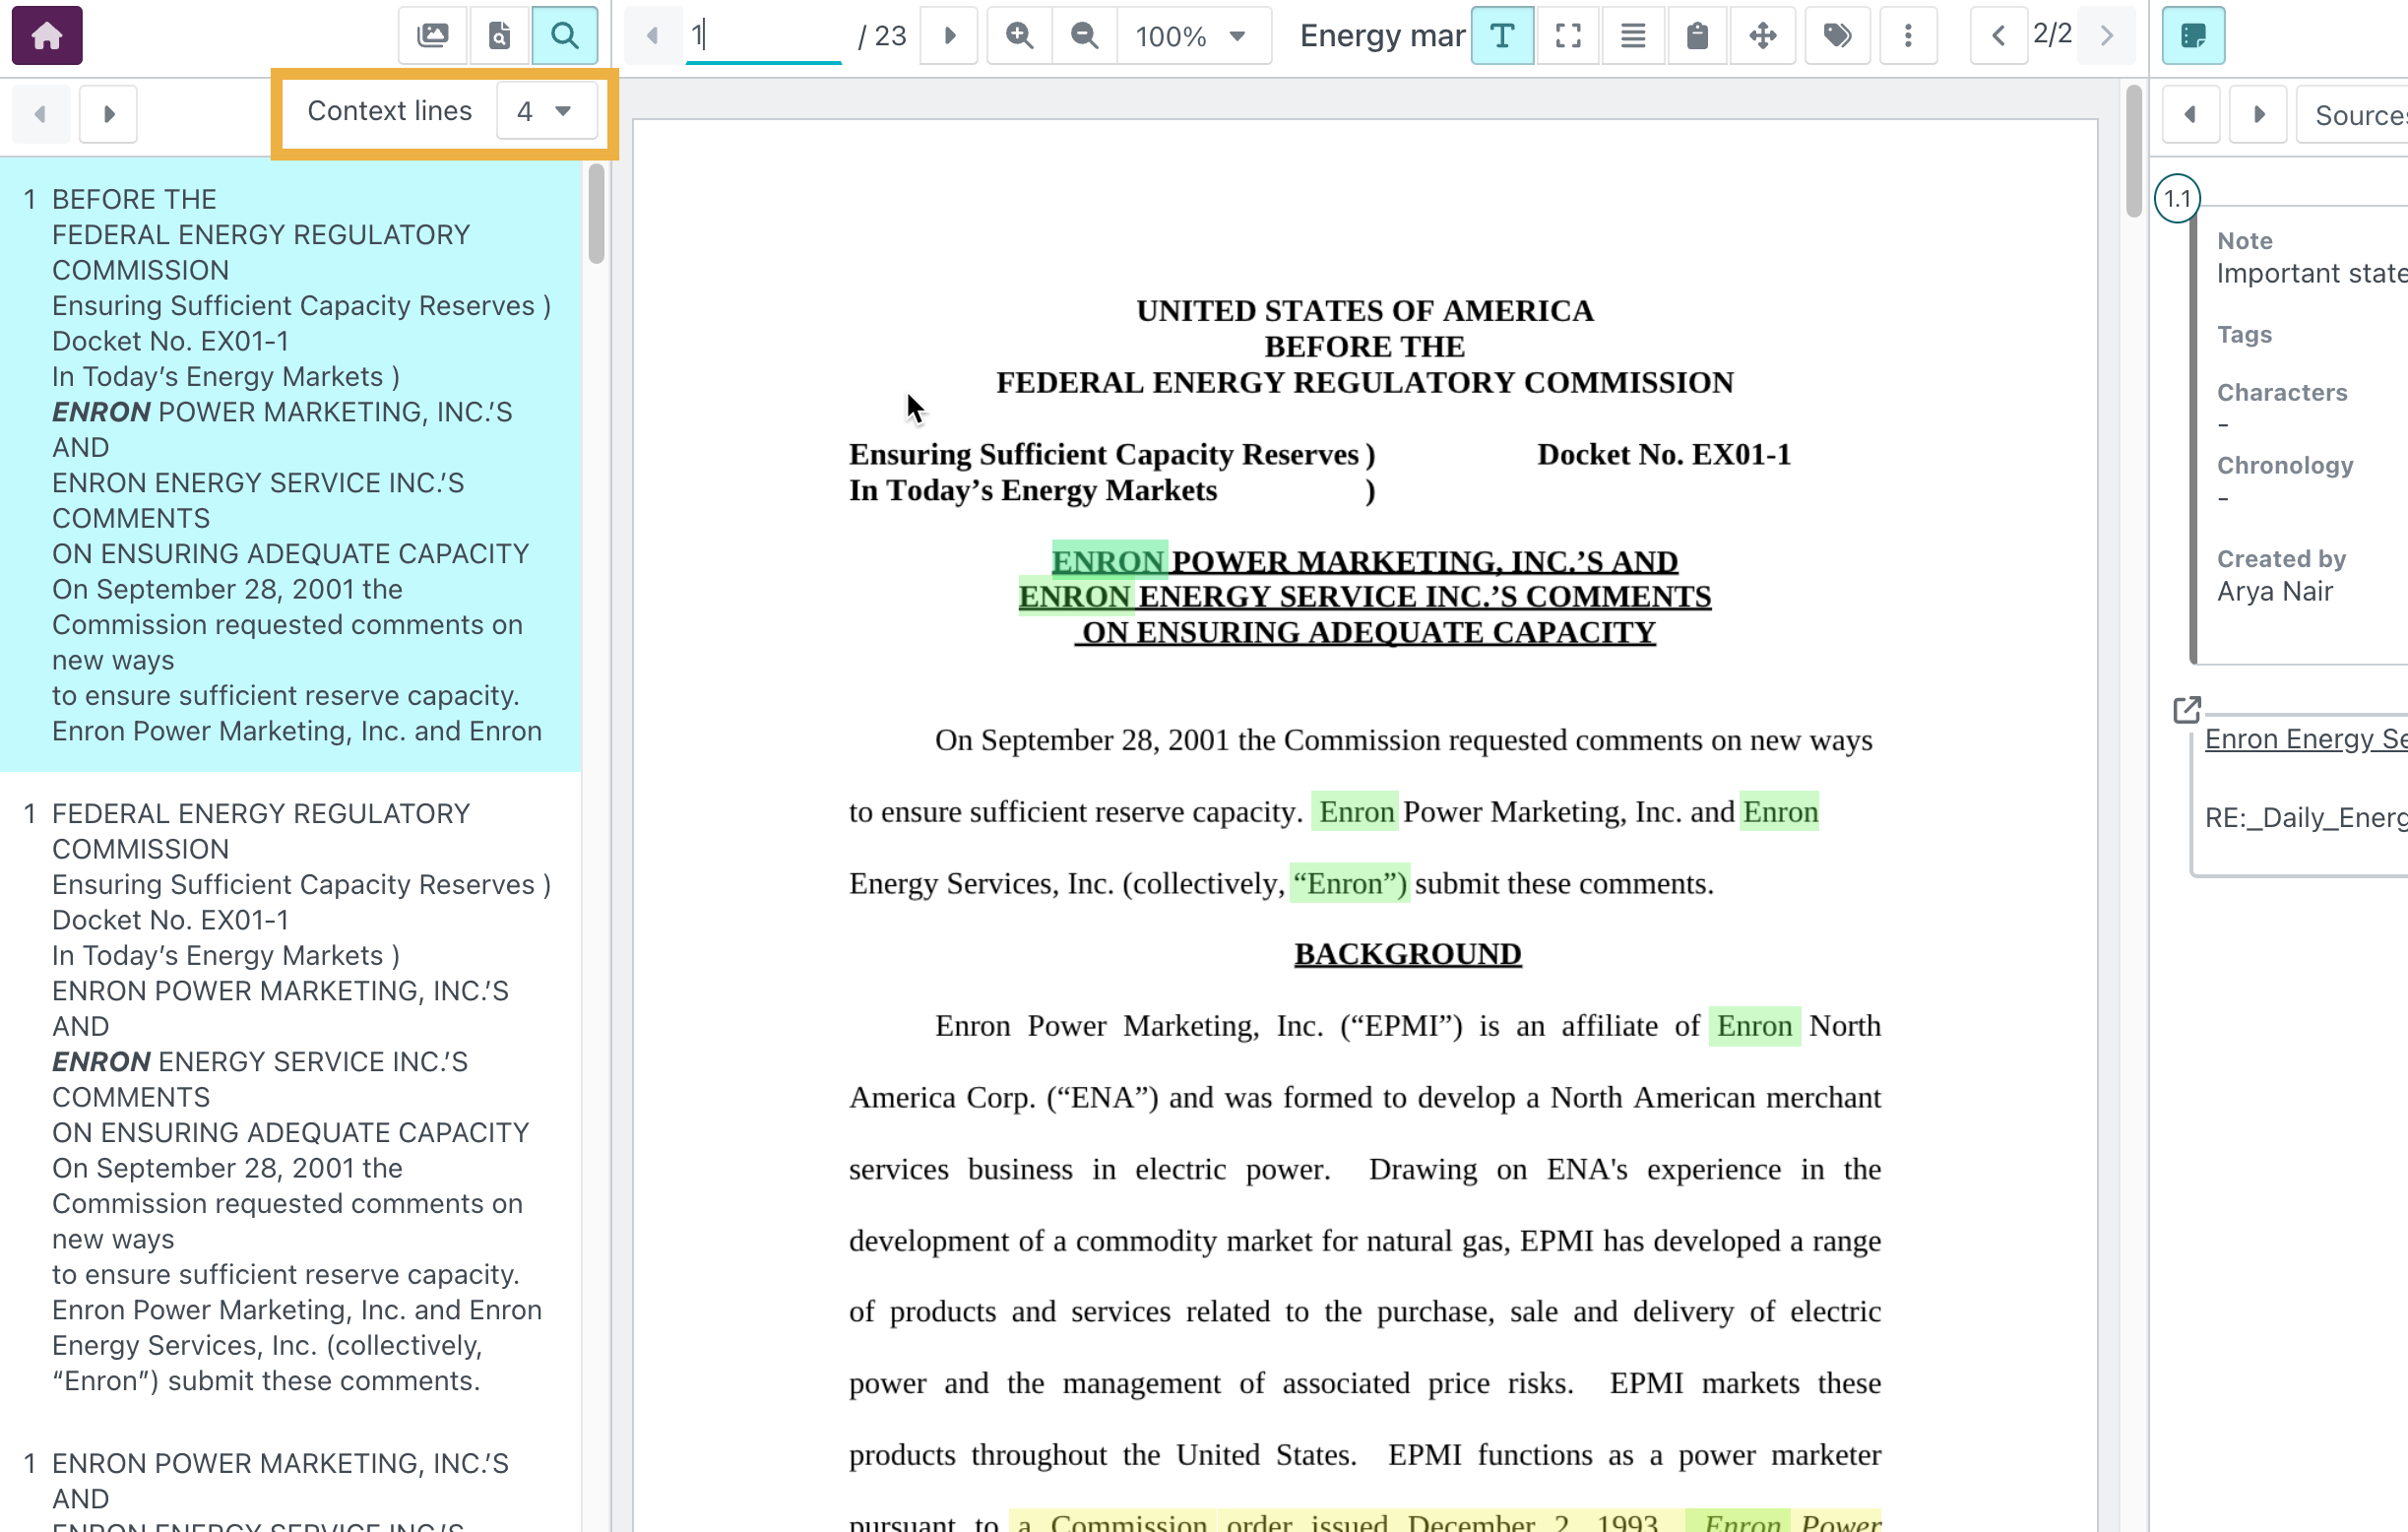Image resolution: width=2408 pixels, height=1532 pixels.
Task: Click the clipboard icon in toolbar
Action: click(1697, 36)
